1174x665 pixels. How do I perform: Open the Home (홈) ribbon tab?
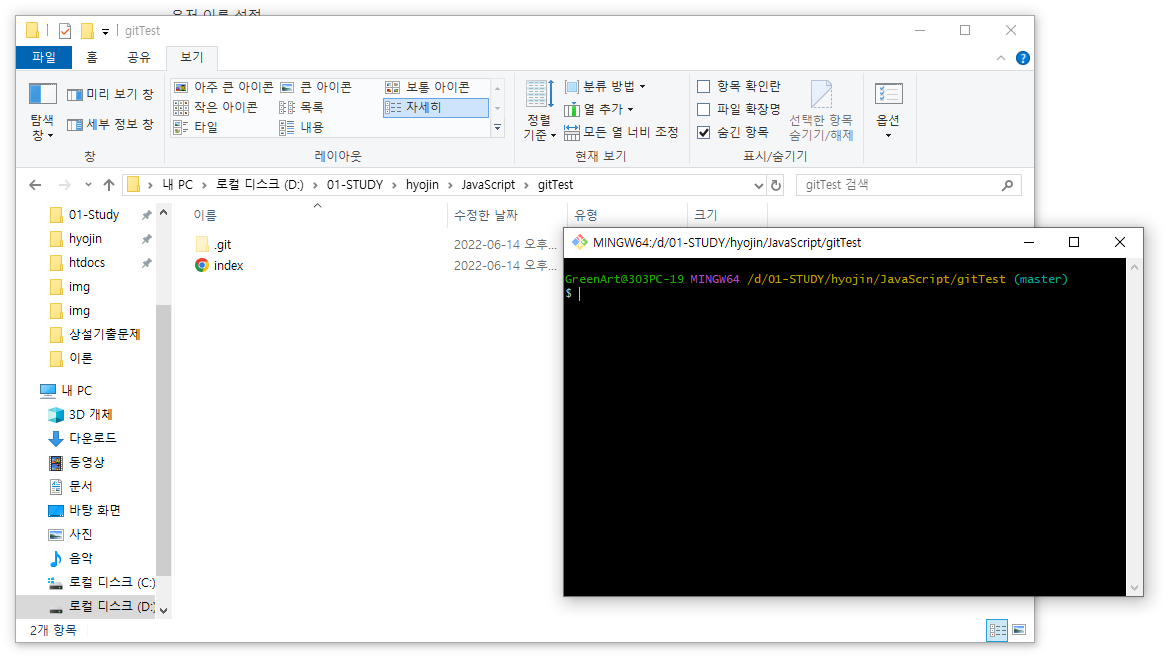coord(92,58)
